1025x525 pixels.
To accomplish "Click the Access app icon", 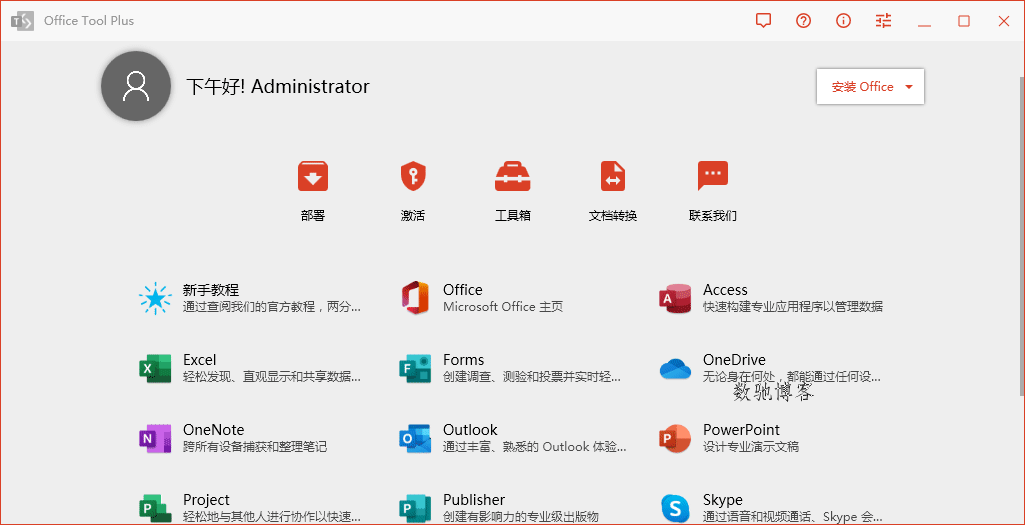I will pos(675,298).
